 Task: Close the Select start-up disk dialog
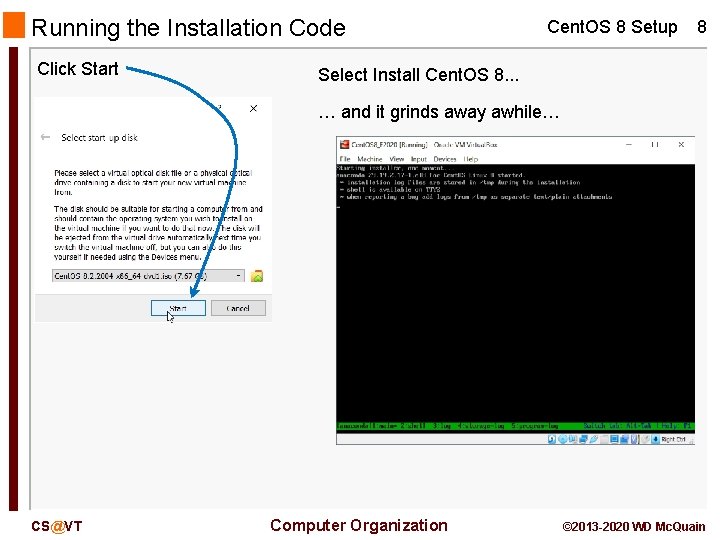(x=253, y=108)
